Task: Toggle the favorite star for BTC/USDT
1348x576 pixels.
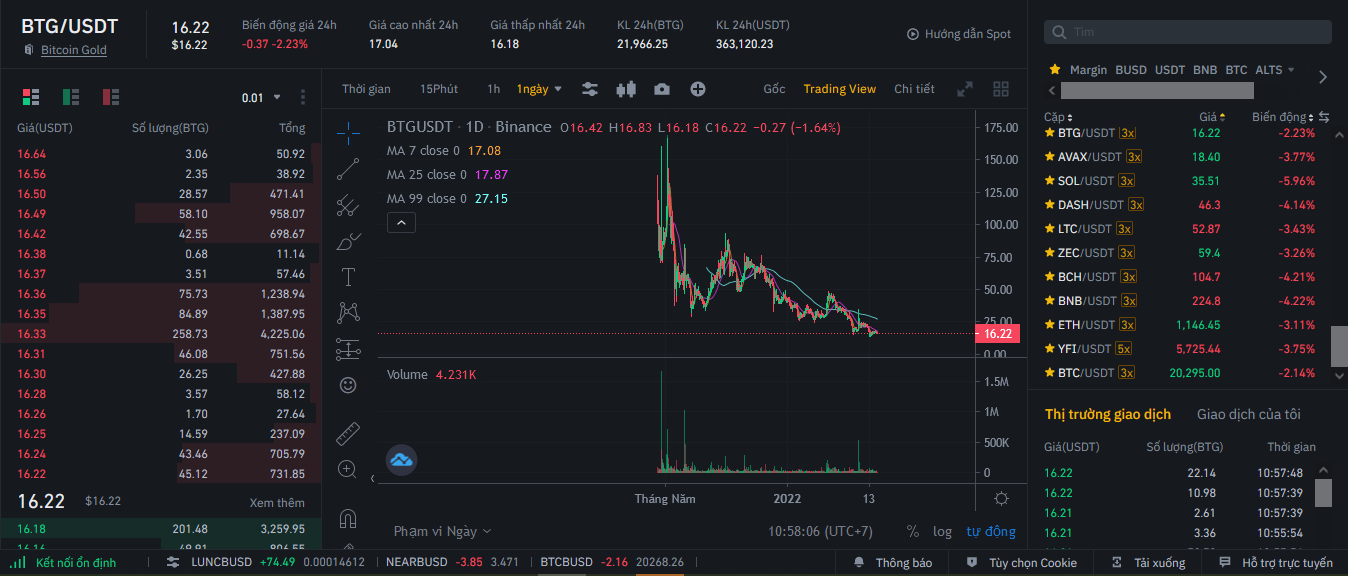Action: 1050,373
